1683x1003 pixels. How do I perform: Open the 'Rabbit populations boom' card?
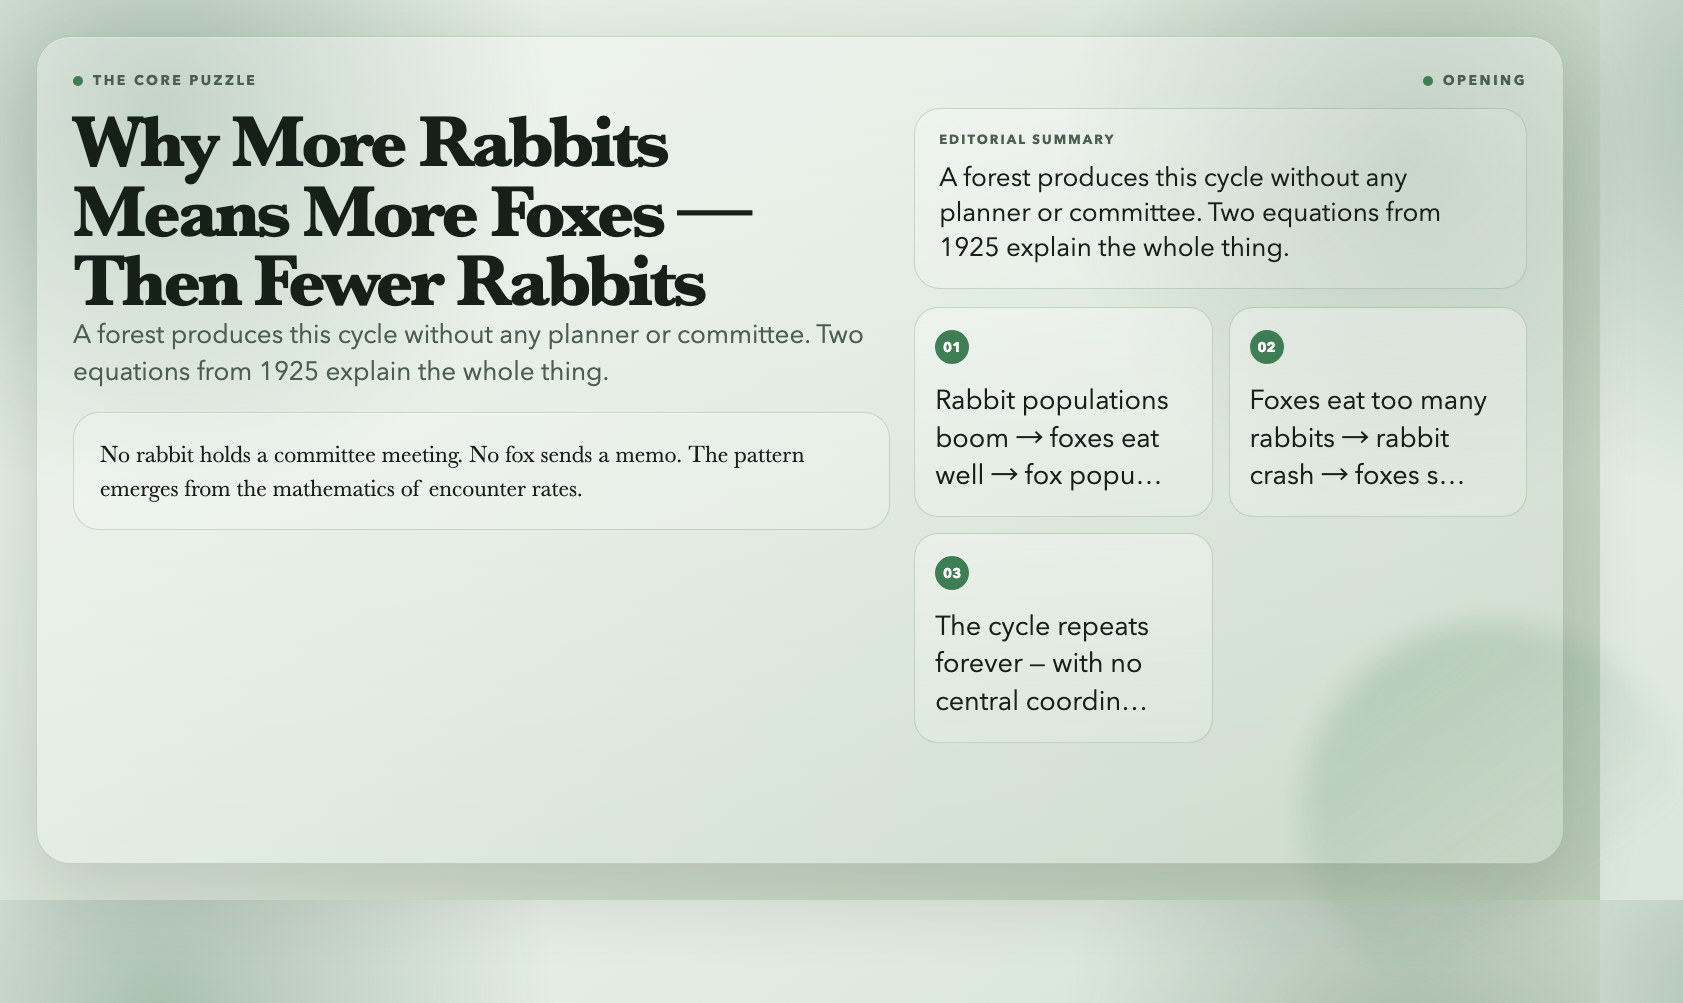click(1063, 412)
